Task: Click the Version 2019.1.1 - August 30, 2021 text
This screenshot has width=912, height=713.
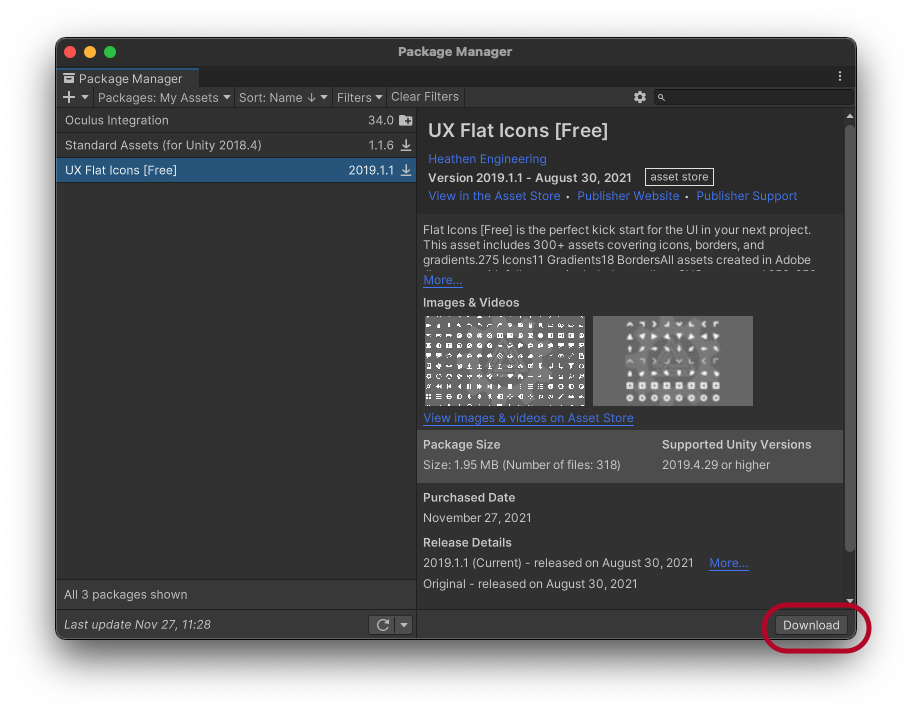Action: coord(530,178)
